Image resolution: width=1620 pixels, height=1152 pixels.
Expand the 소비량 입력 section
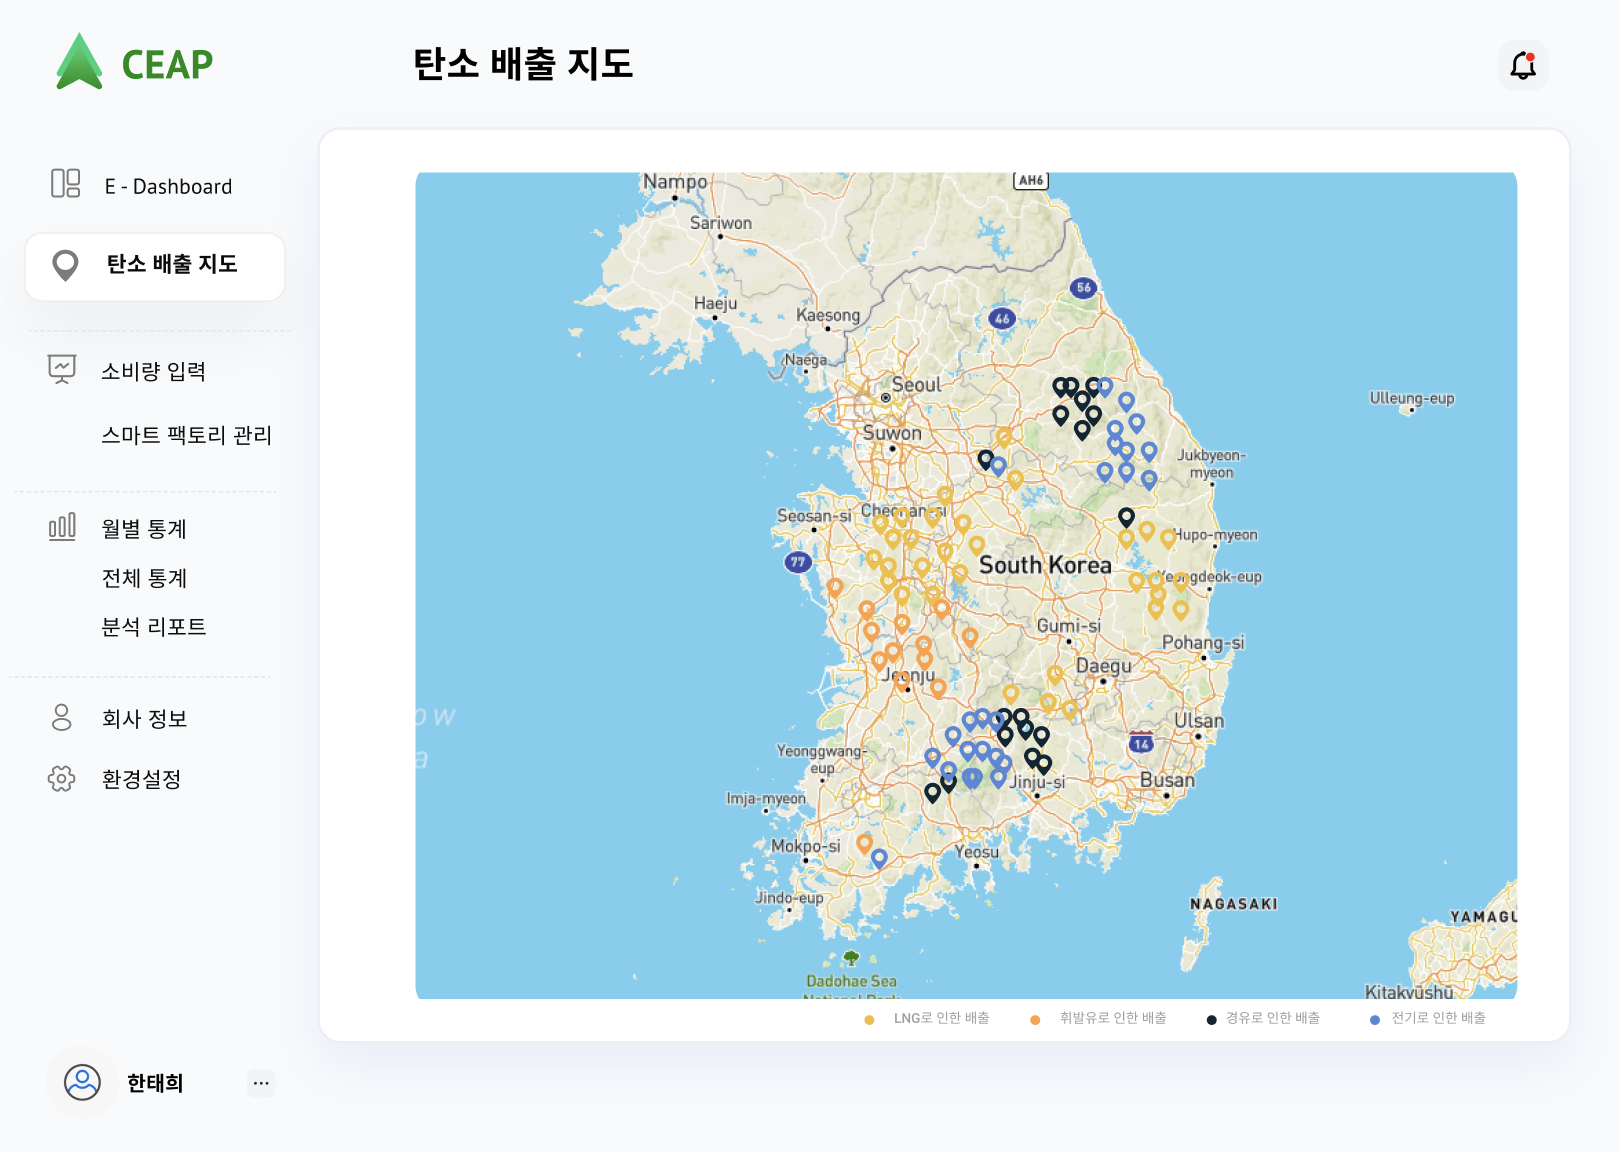point(155,370)
